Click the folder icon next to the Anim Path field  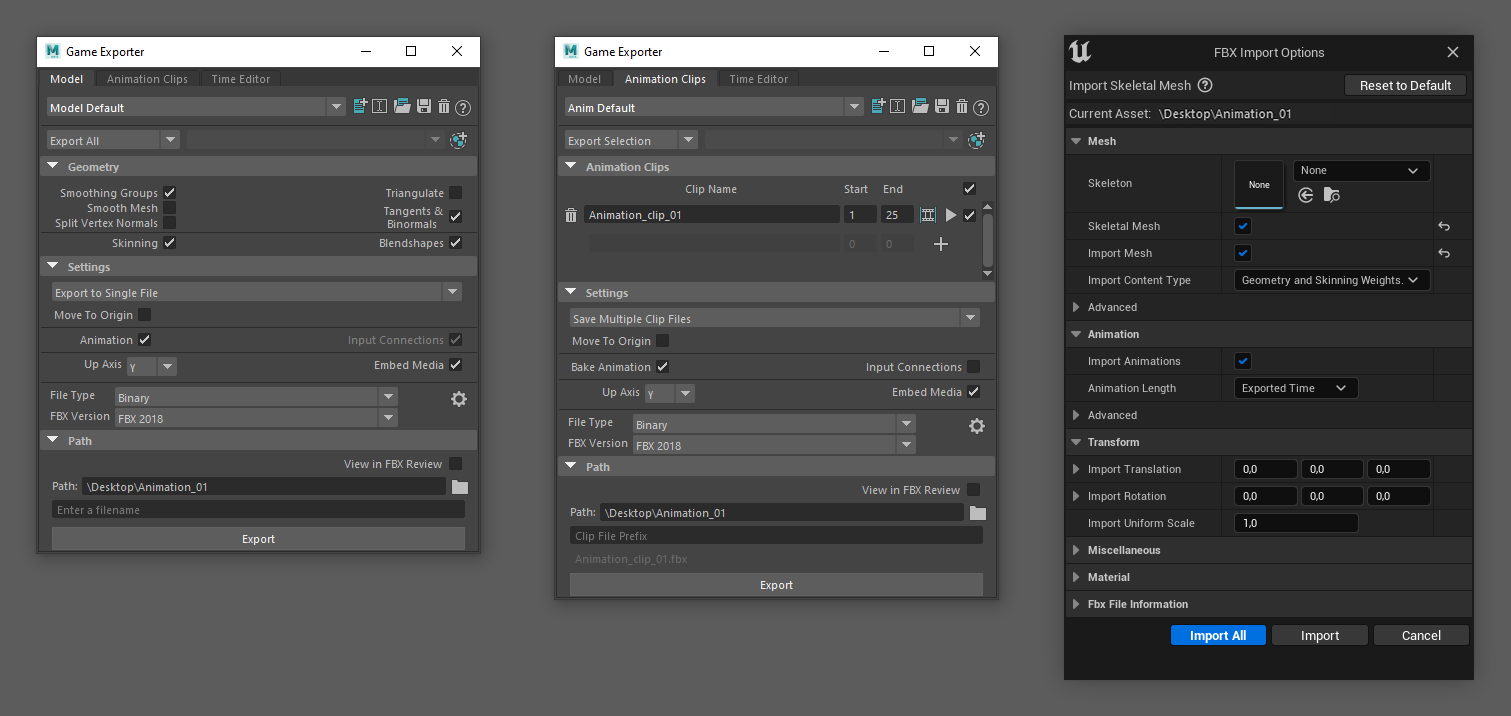click(977, 513)
